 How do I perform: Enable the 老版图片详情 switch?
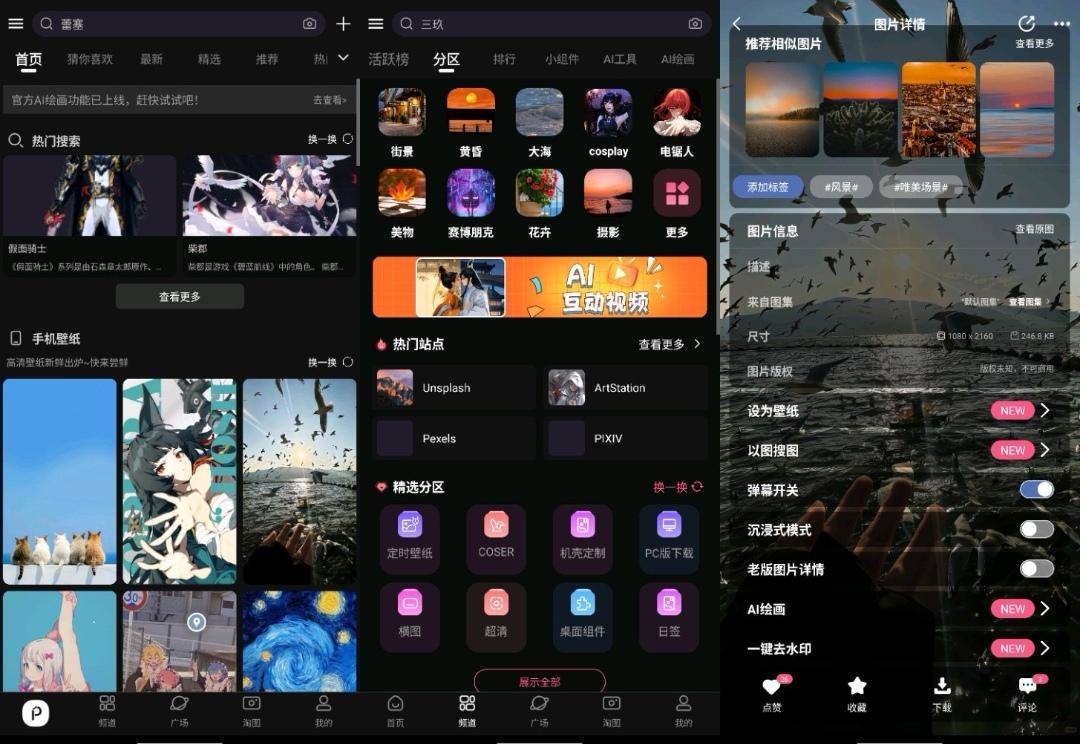pos(1037,568)
